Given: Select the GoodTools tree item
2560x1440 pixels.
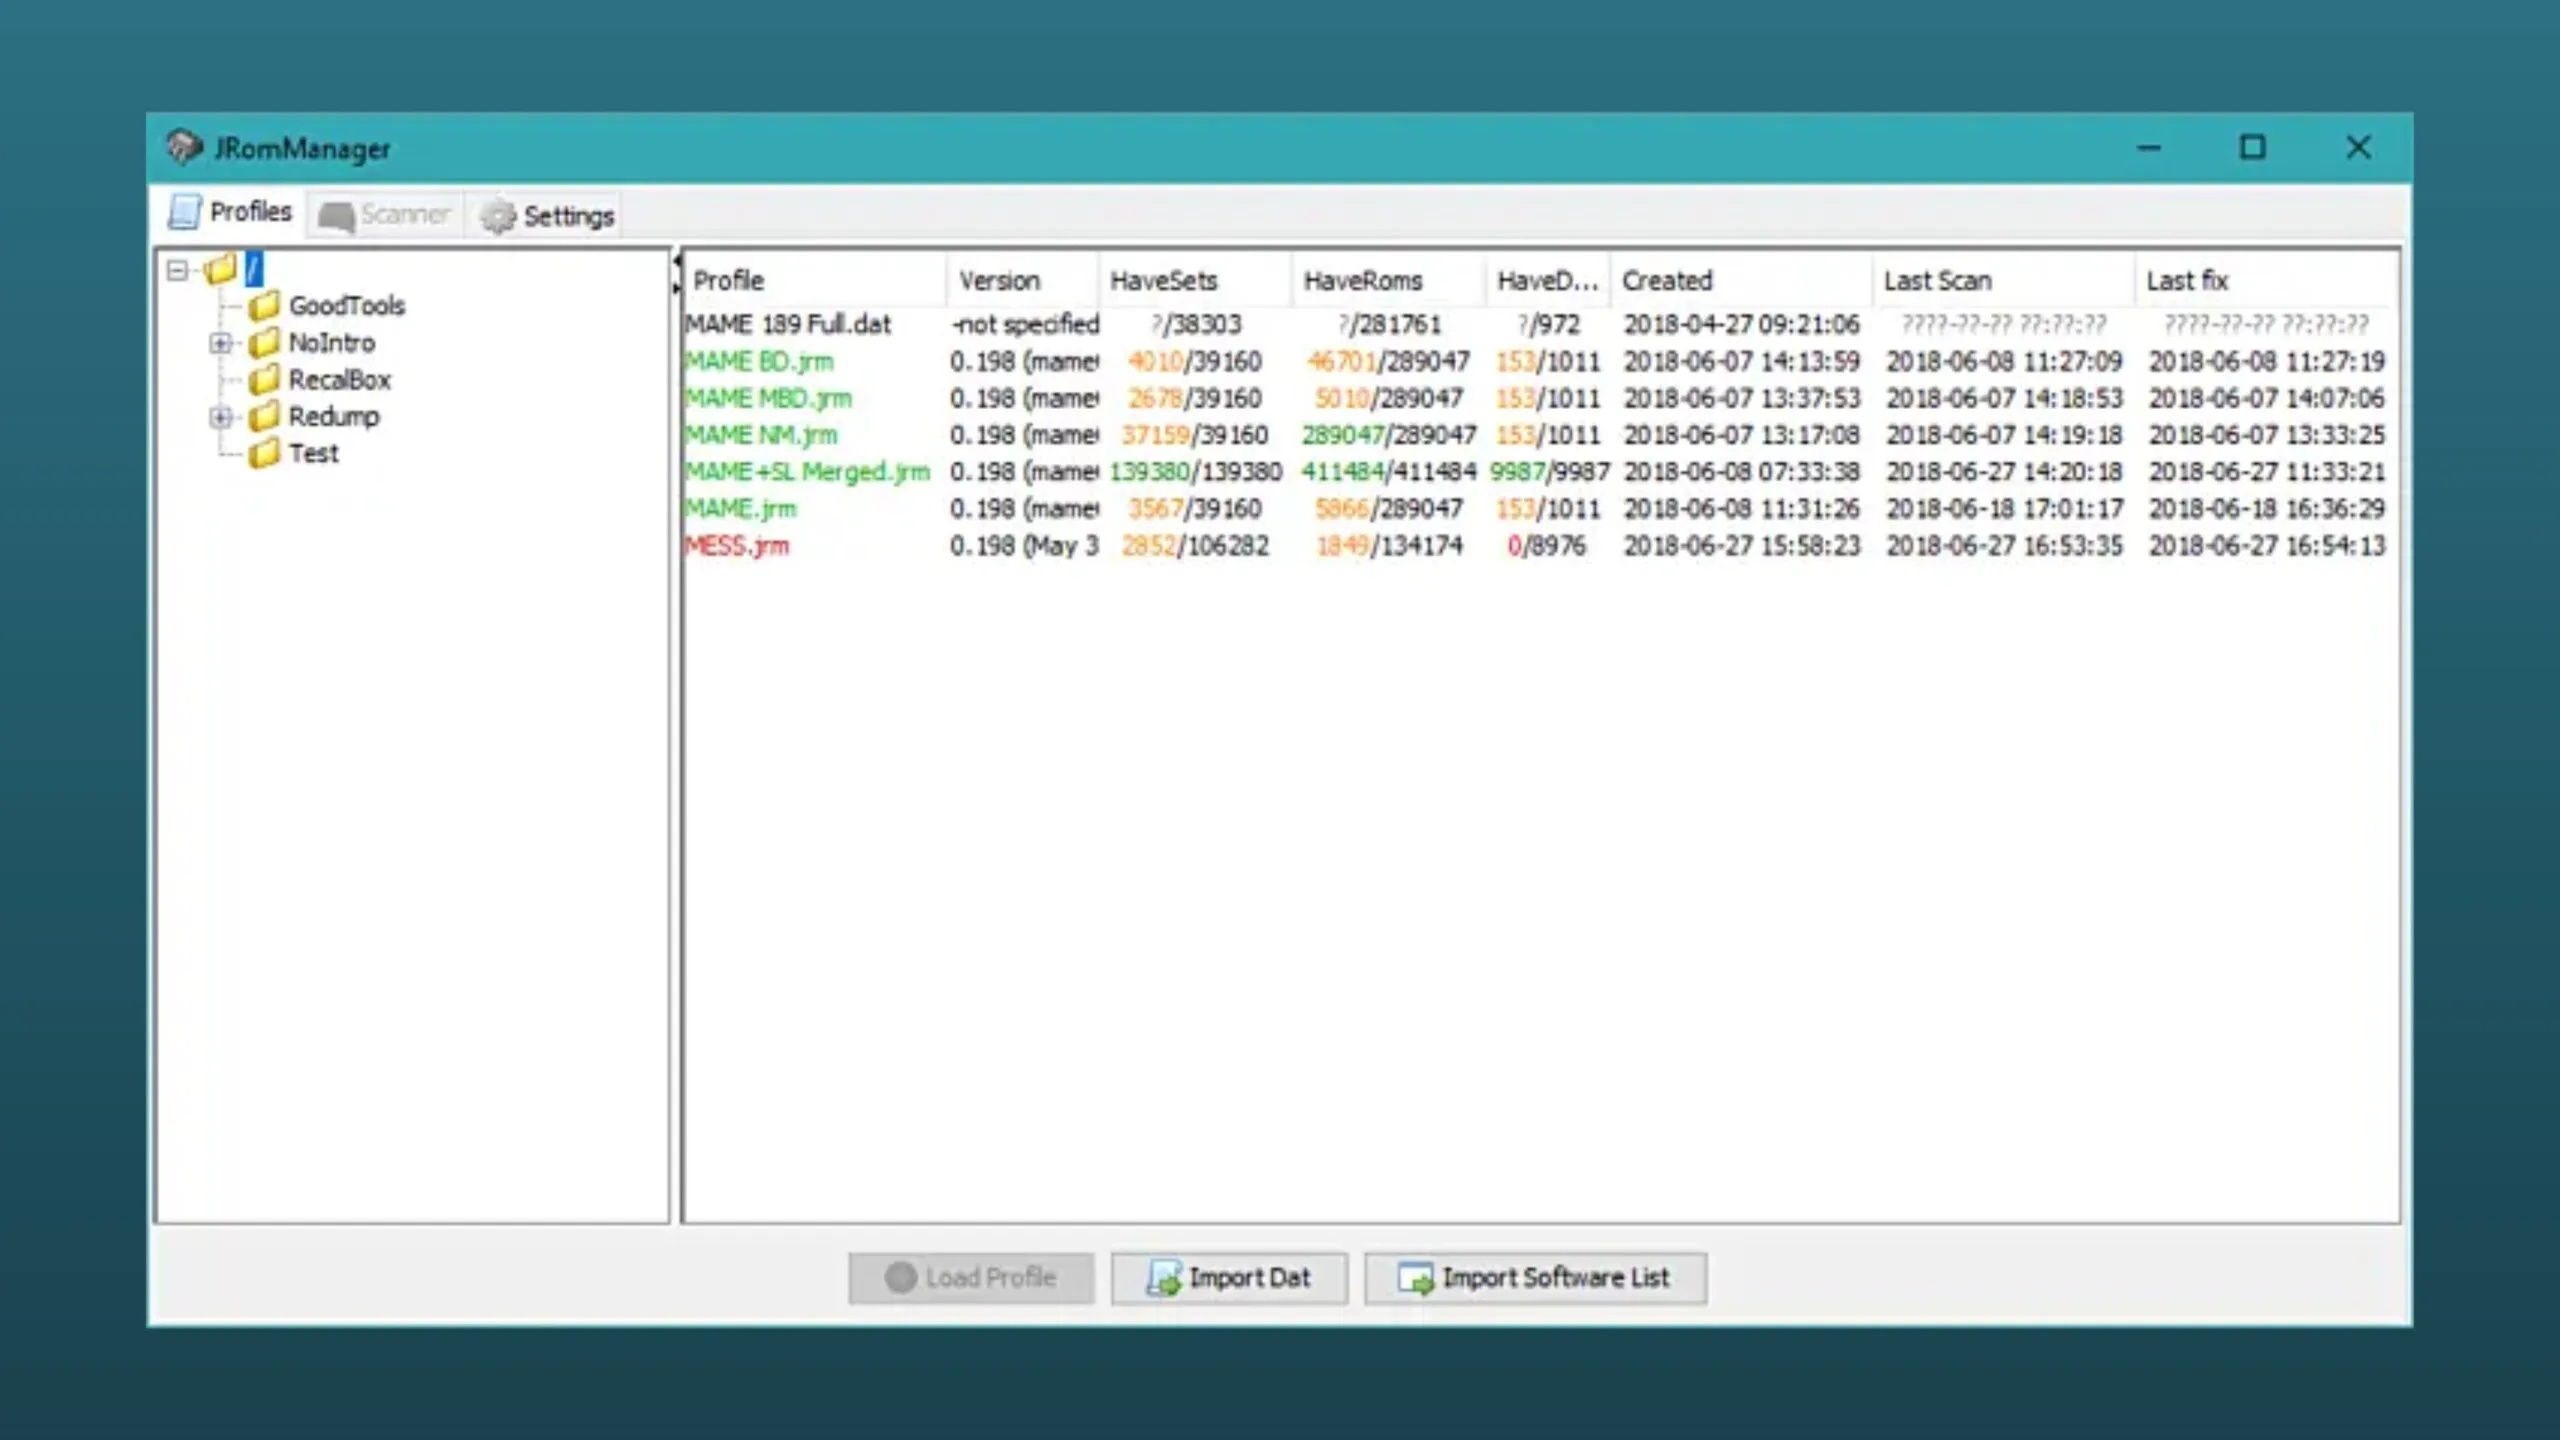Looking at the screenshot, I should tap(347, 305).
